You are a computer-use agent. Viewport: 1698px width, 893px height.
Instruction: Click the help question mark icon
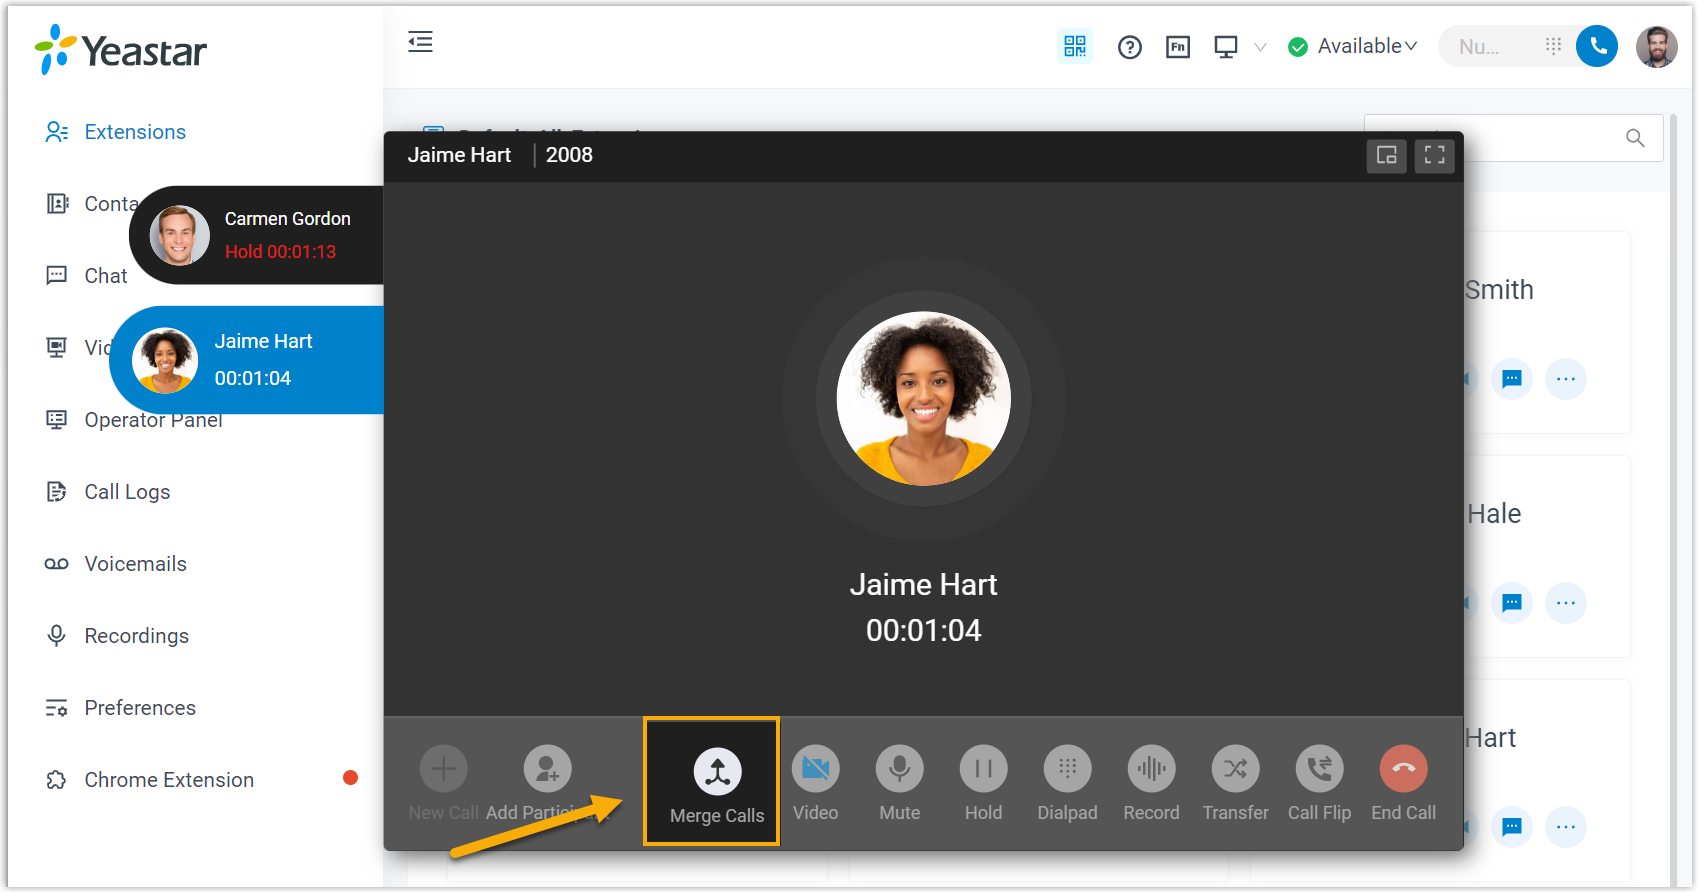tap(1130, 47)
